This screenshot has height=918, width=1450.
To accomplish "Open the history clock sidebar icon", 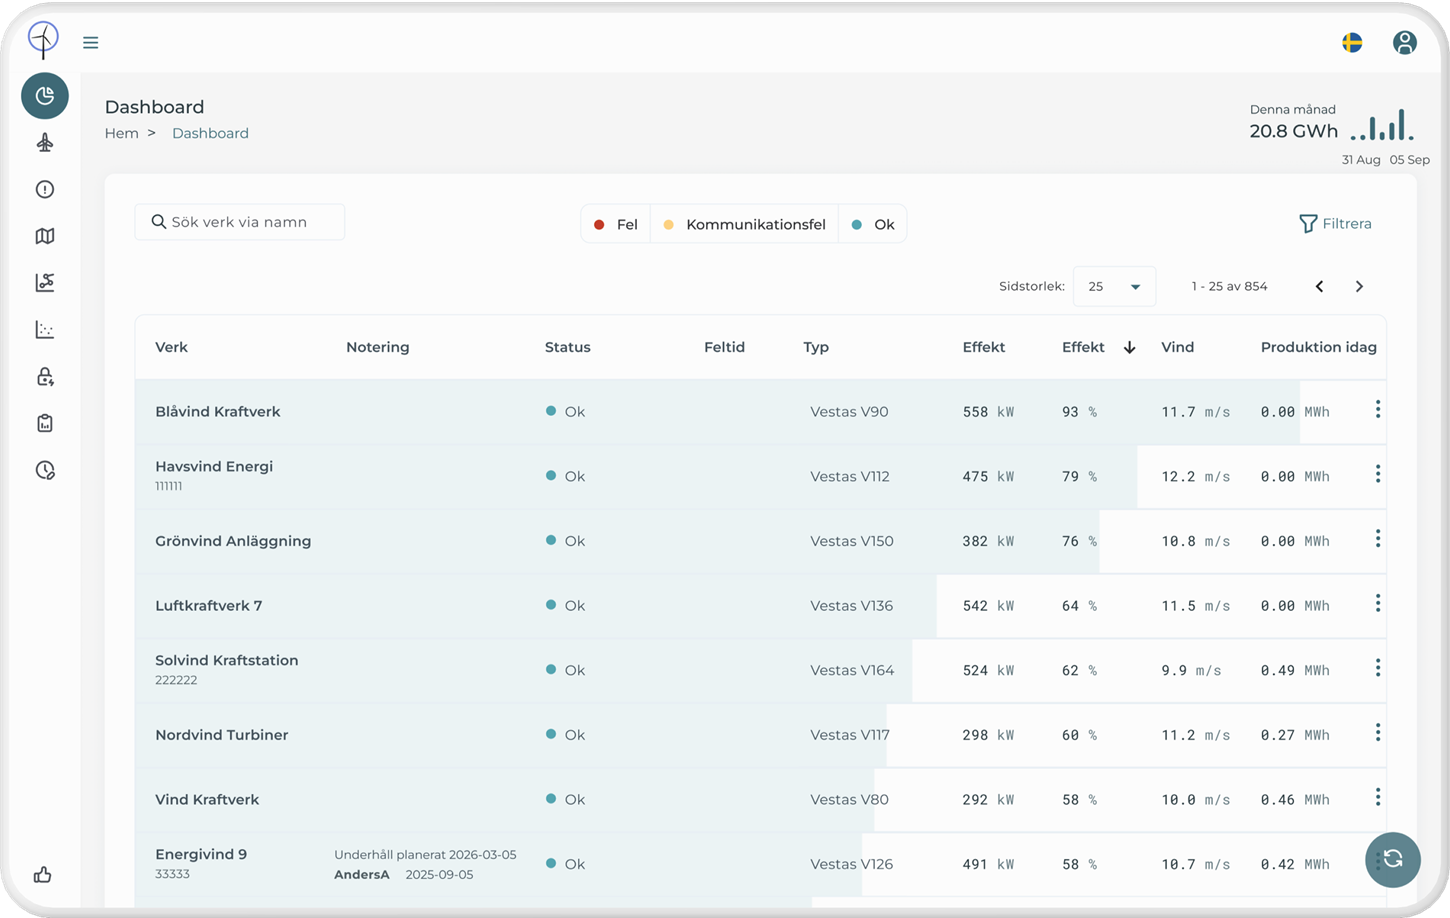I will (x=44, y=470).
